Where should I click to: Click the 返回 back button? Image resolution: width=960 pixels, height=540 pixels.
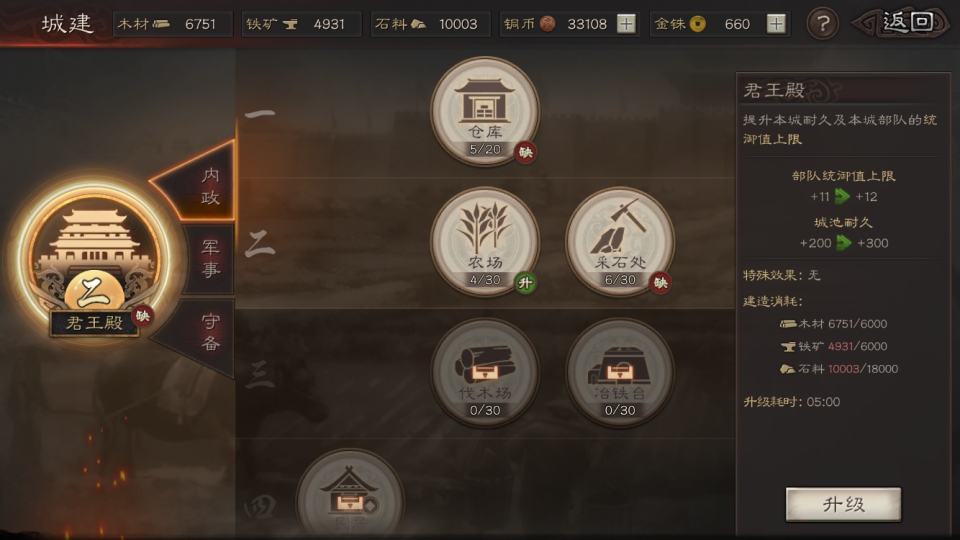(x=902, y=23)
